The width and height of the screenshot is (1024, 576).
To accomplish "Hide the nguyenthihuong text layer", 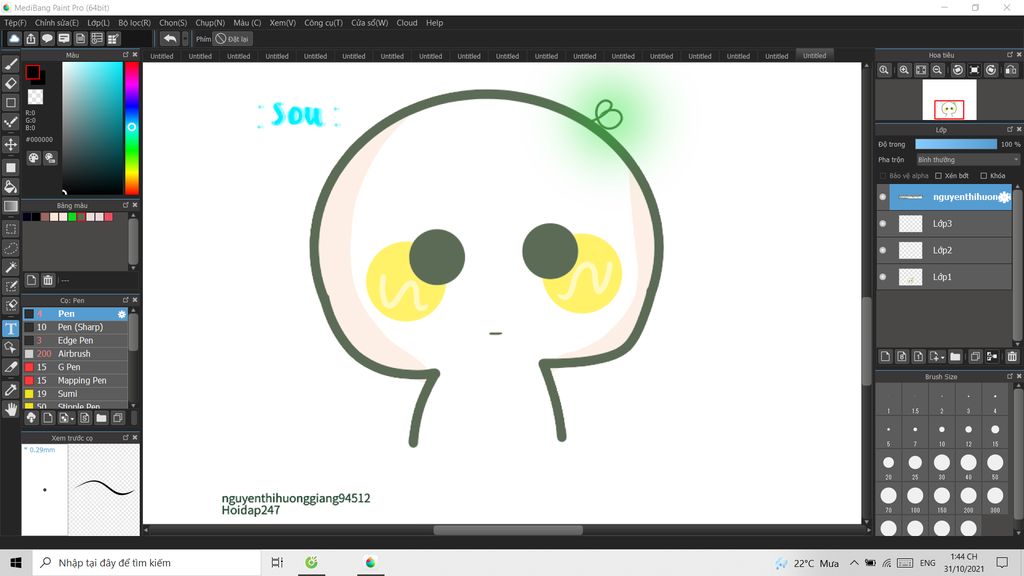I will tap(883, 197).
